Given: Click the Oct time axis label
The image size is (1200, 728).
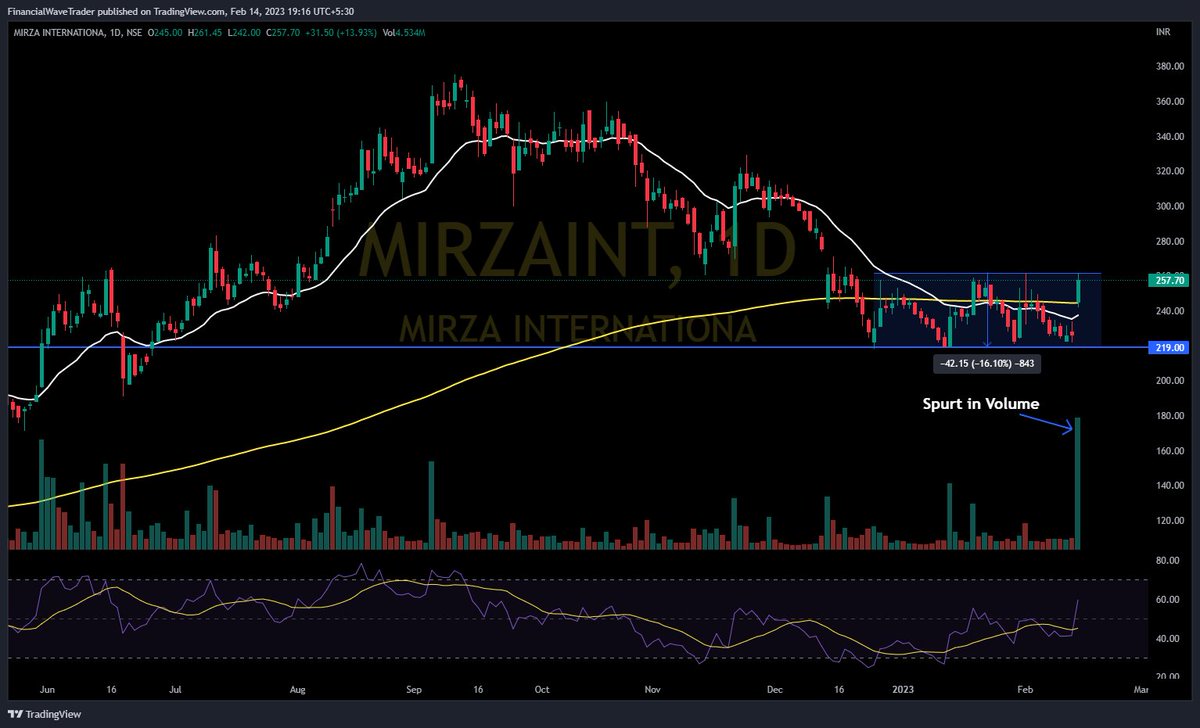Looking at the screenshot, I should click(541, 689).
